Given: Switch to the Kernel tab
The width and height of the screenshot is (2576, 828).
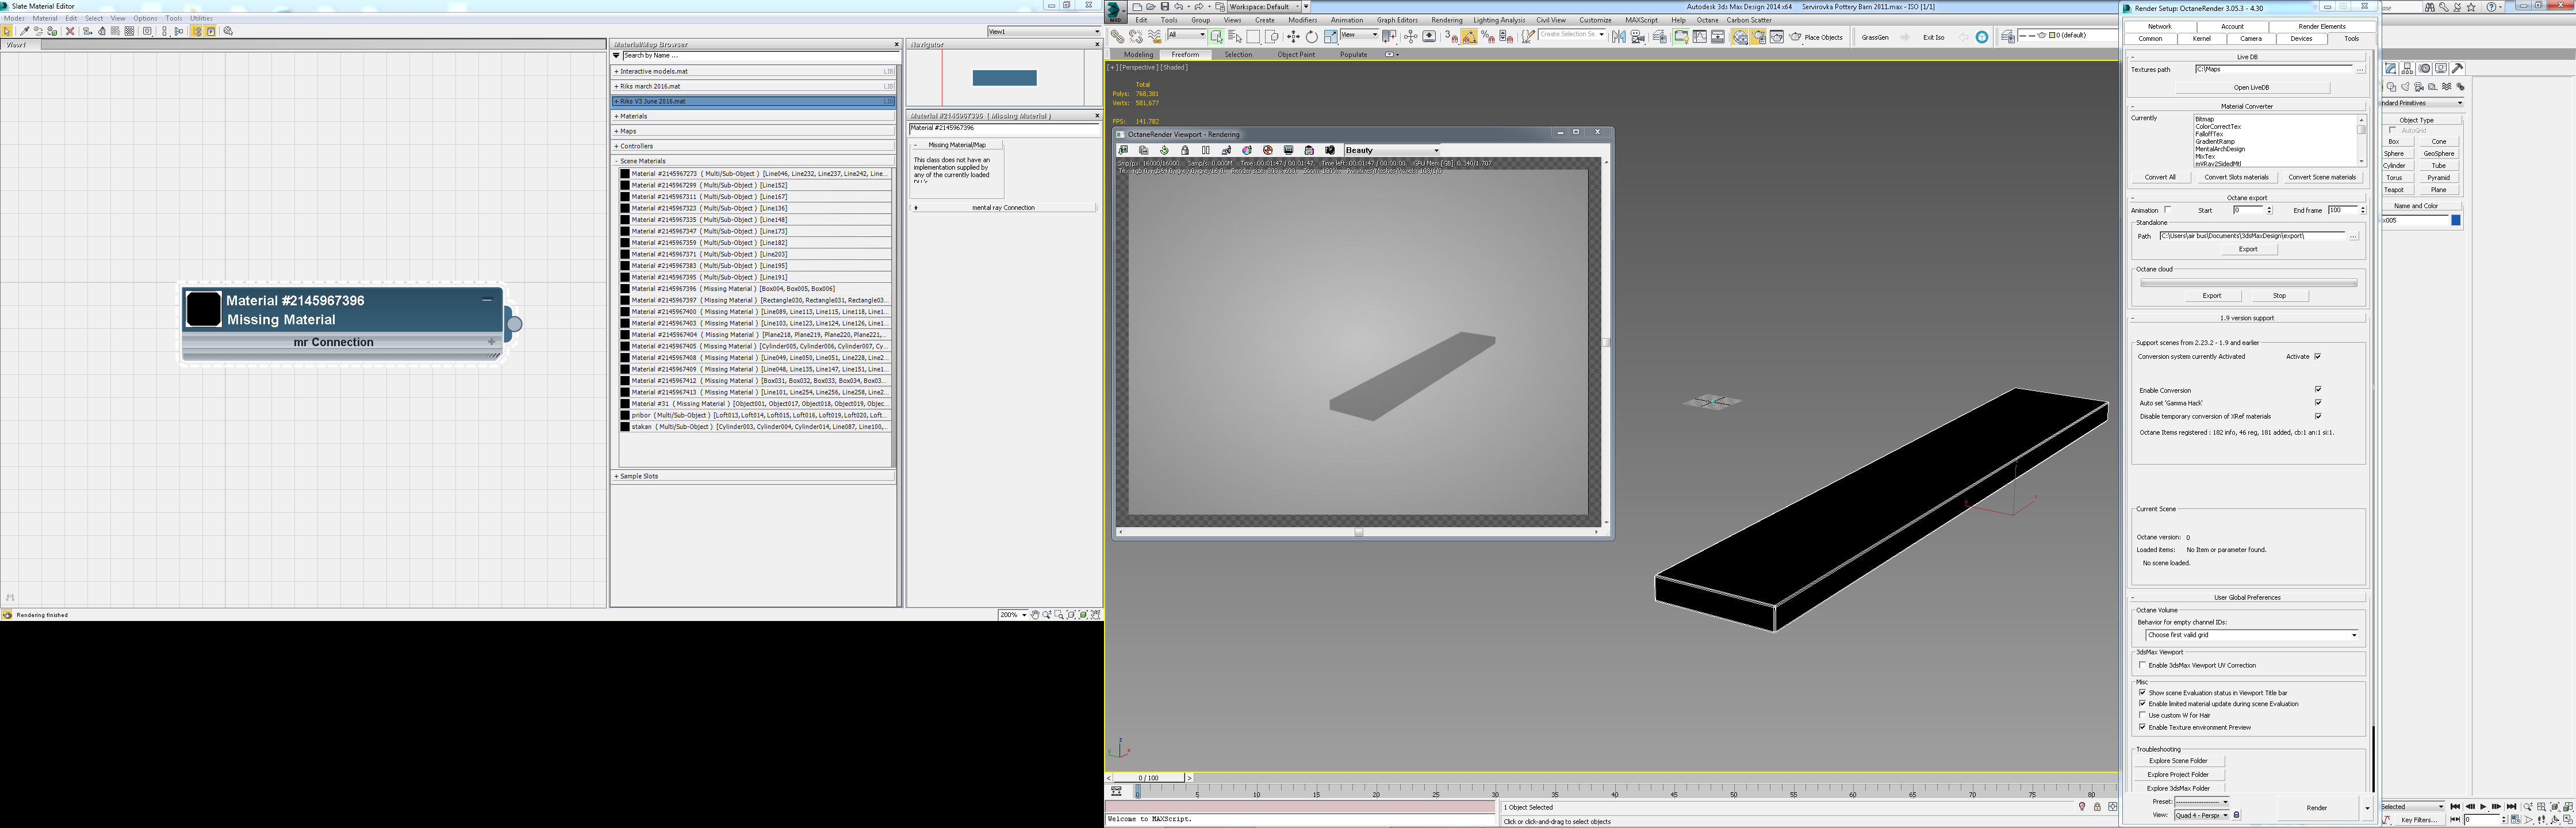Looking at the screenshot, I should (x=2201, y=39).
